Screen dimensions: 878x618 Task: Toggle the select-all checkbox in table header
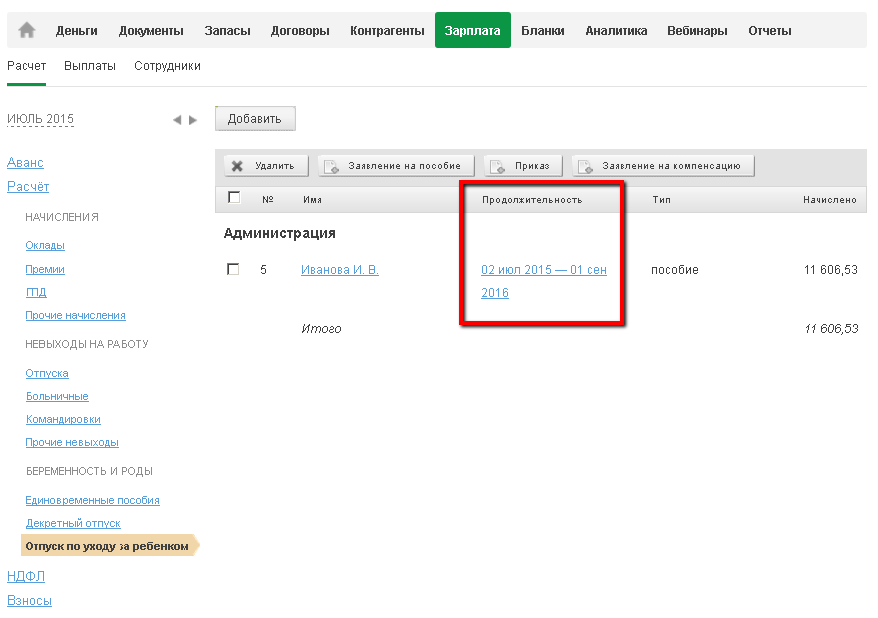click(x=234, y=198)
